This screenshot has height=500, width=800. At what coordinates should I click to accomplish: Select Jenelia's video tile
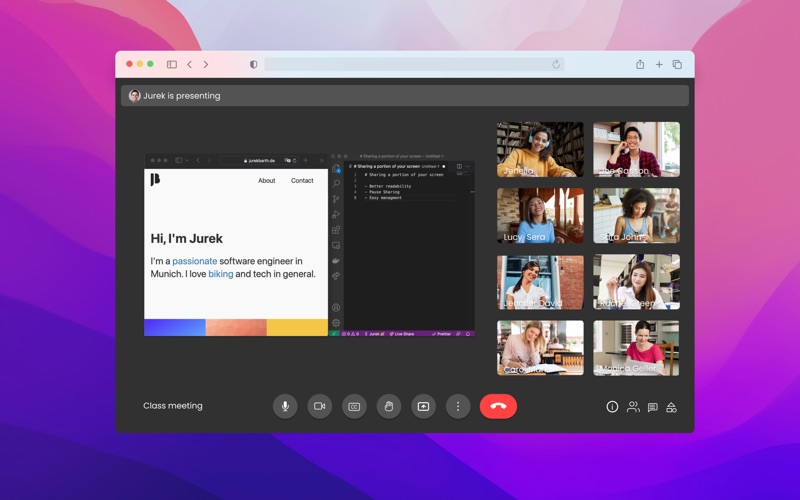point(540,149)
